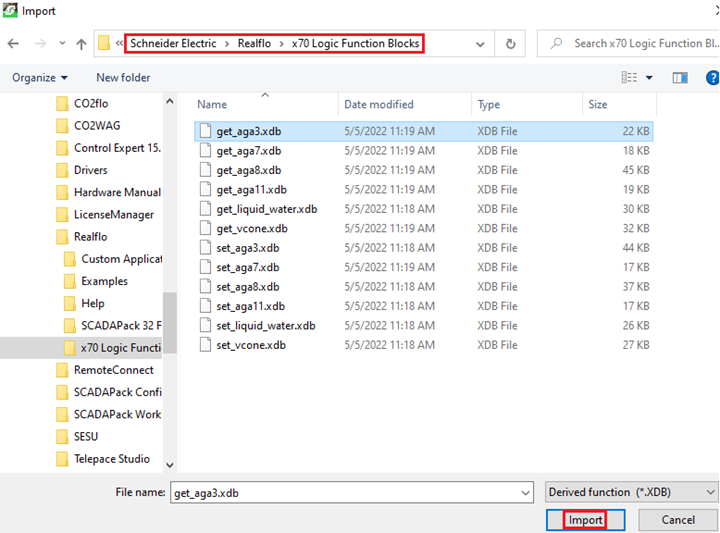Screen dimensions: 720x533
Task: Select the SCADAPack Workbench folder
Action: [108, 414]
